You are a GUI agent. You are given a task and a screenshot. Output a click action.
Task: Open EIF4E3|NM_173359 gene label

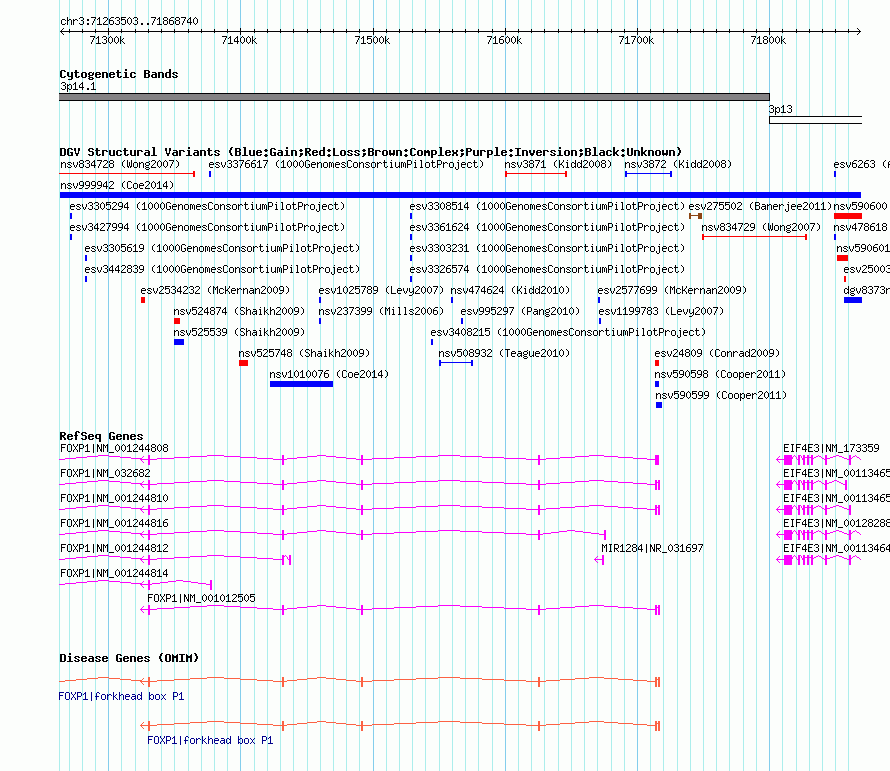[x=831, y=448]
